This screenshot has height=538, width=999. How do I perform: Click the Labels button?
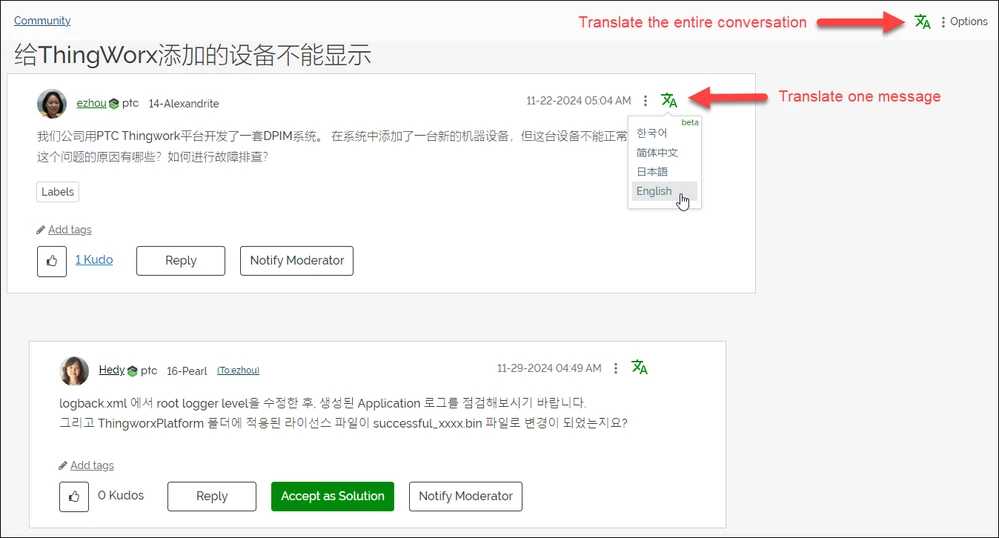pyautogui.click(x=57, y=192)
